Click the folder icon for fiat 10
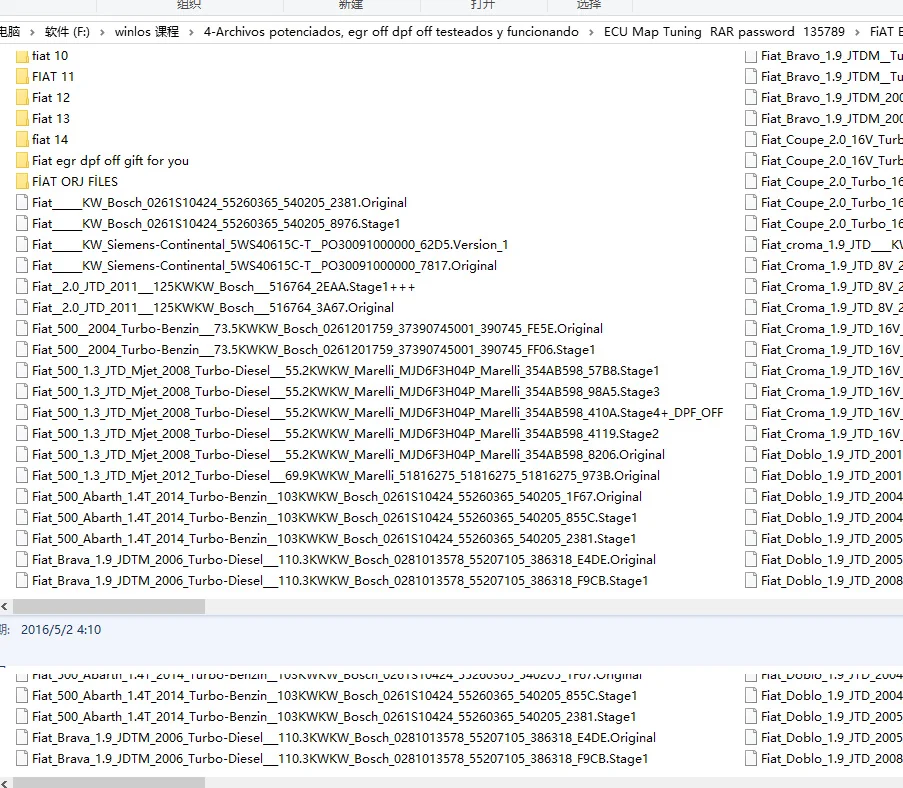903x788 pixels. pos(22,56)
